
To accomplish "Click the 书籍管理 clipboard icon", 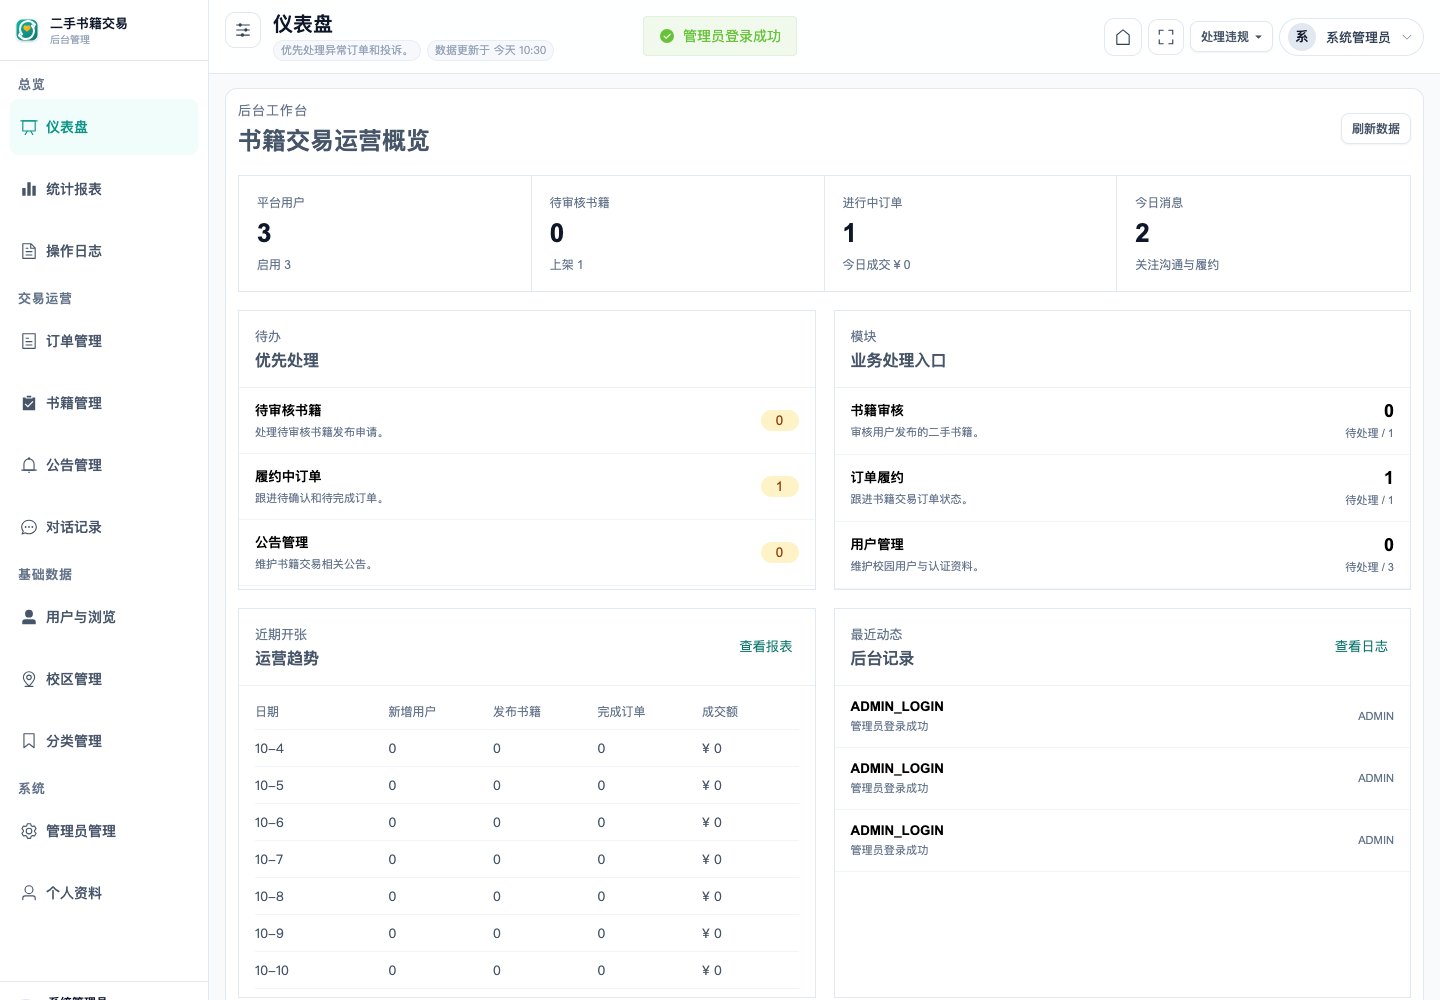I will (x=29, y=403).
